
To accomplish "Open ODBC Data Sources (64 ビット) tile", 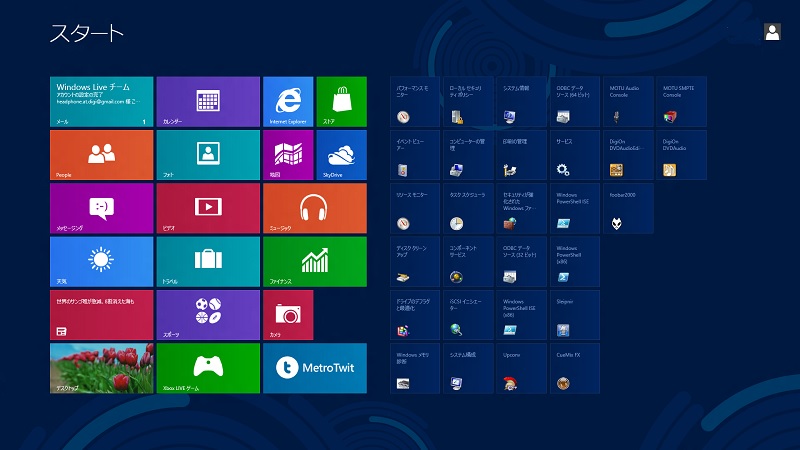I will click(575, 102).
